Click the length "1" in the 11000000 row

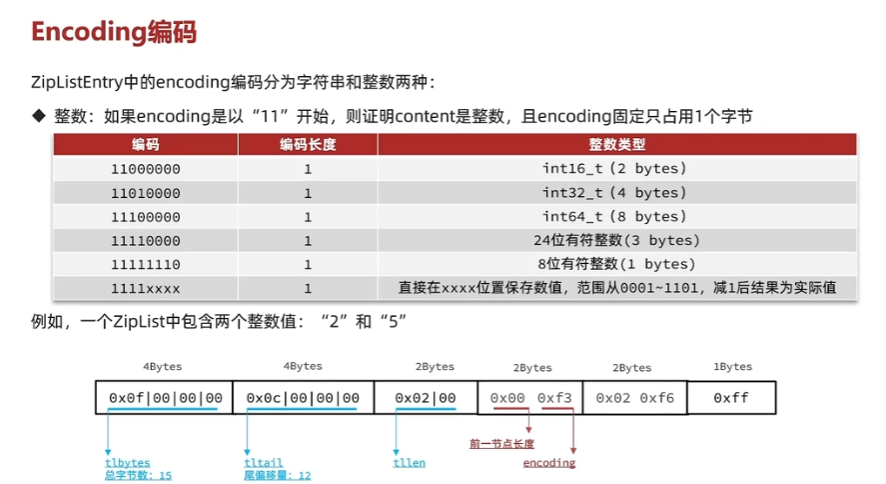[308, 169]
